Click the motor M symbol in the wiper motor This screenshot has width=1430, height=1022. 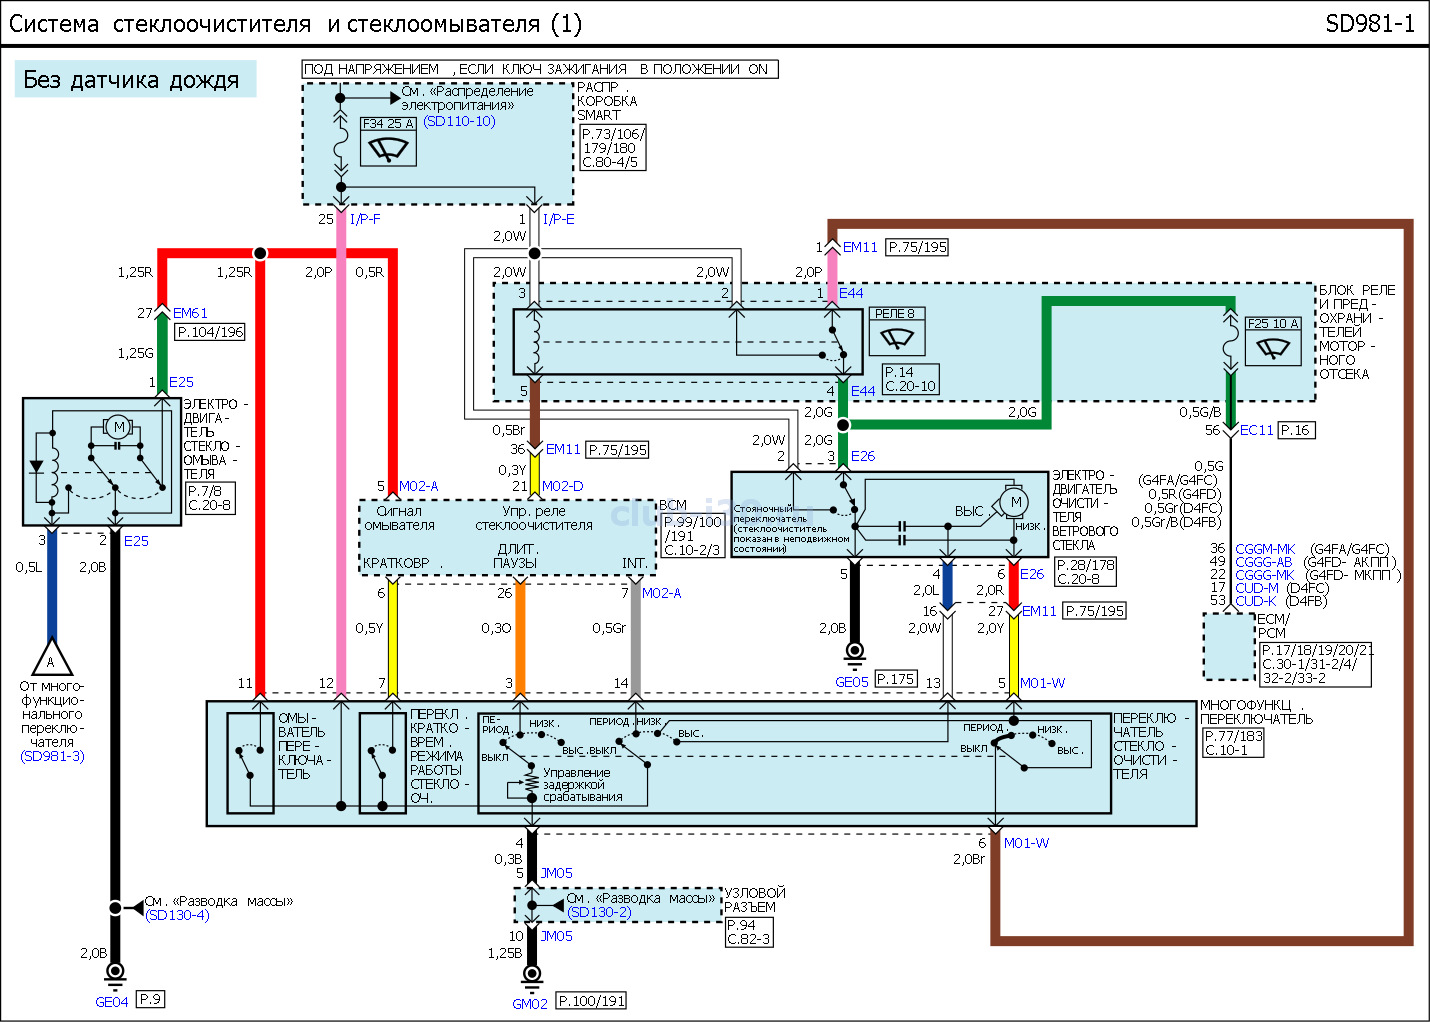click(x=1016, y=502)
